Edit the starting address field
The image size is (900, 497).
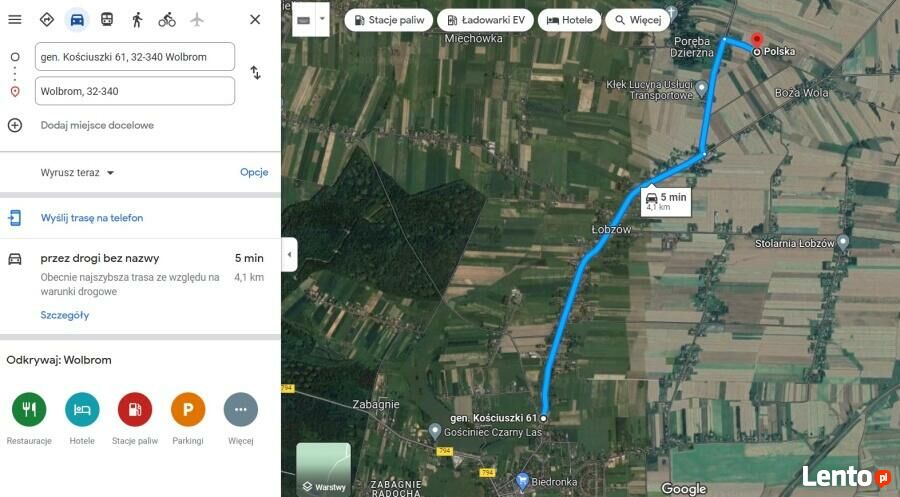tap(135, 57)
